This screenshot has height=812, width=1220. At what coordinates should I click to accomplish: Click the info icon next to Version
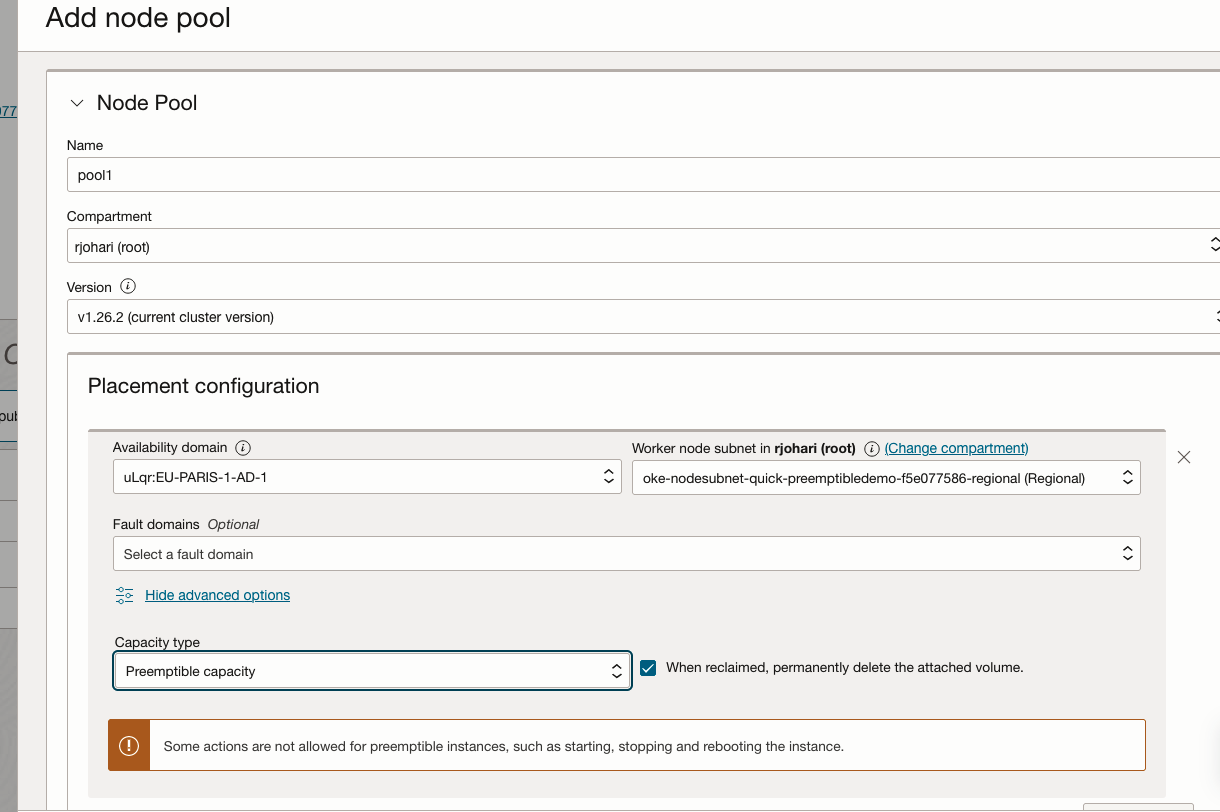pyautogui.click(x=130, y=287)
